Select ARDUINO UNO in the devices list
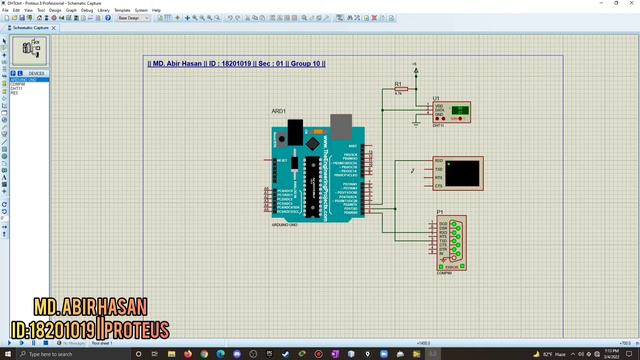640x360 pixels. coord(29,80)
